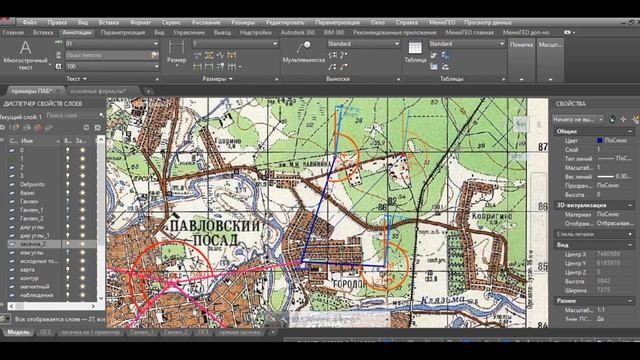Open layer manager settings gear icon
The image size is (640, 360).
click(x=97, y=128)
